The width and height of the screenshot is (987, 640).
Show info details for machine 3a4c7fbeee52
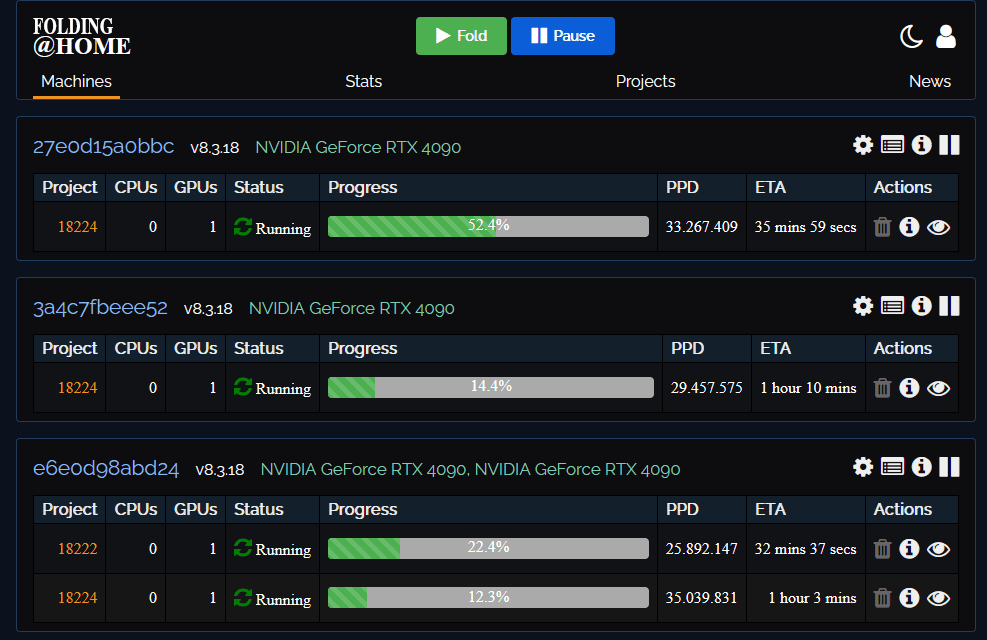(922, 306)
